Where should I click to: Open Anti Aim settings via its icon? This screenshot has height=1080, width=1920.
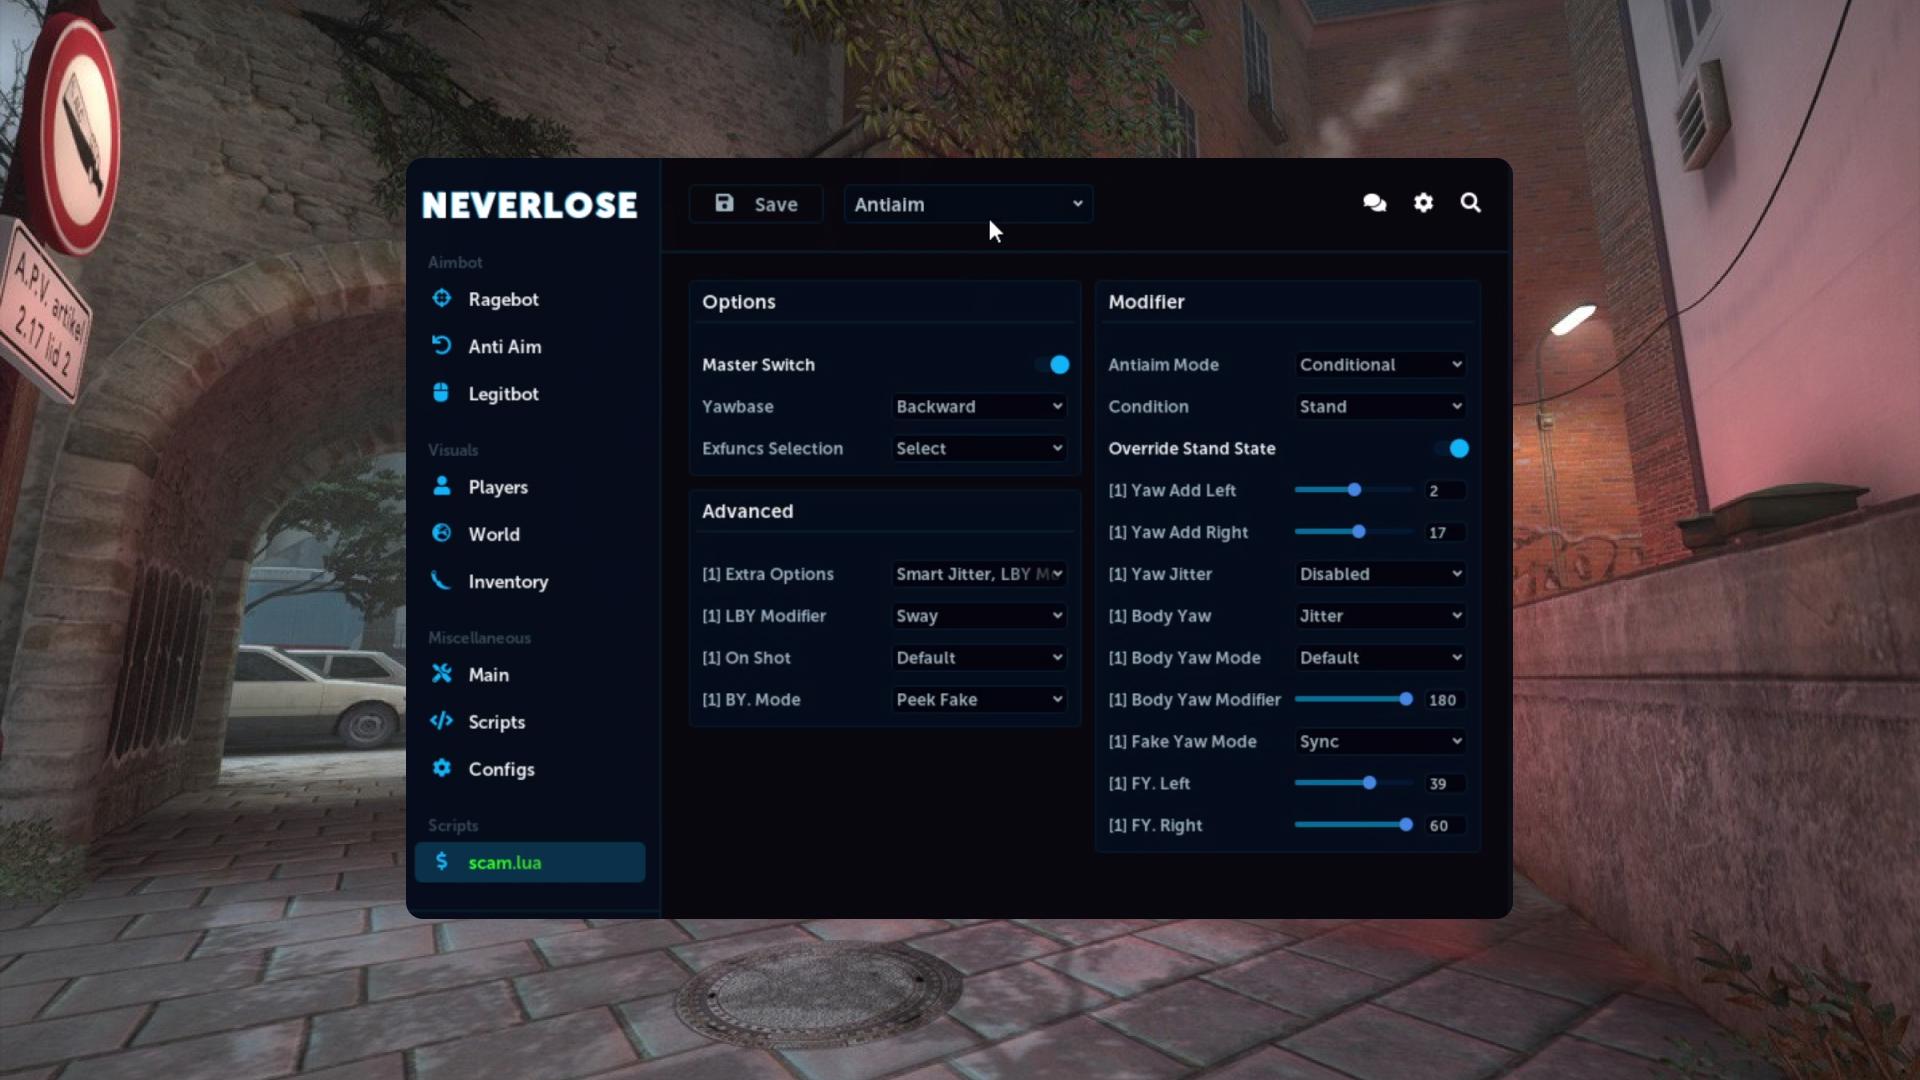pyautogui.click(x=442, y=345)
